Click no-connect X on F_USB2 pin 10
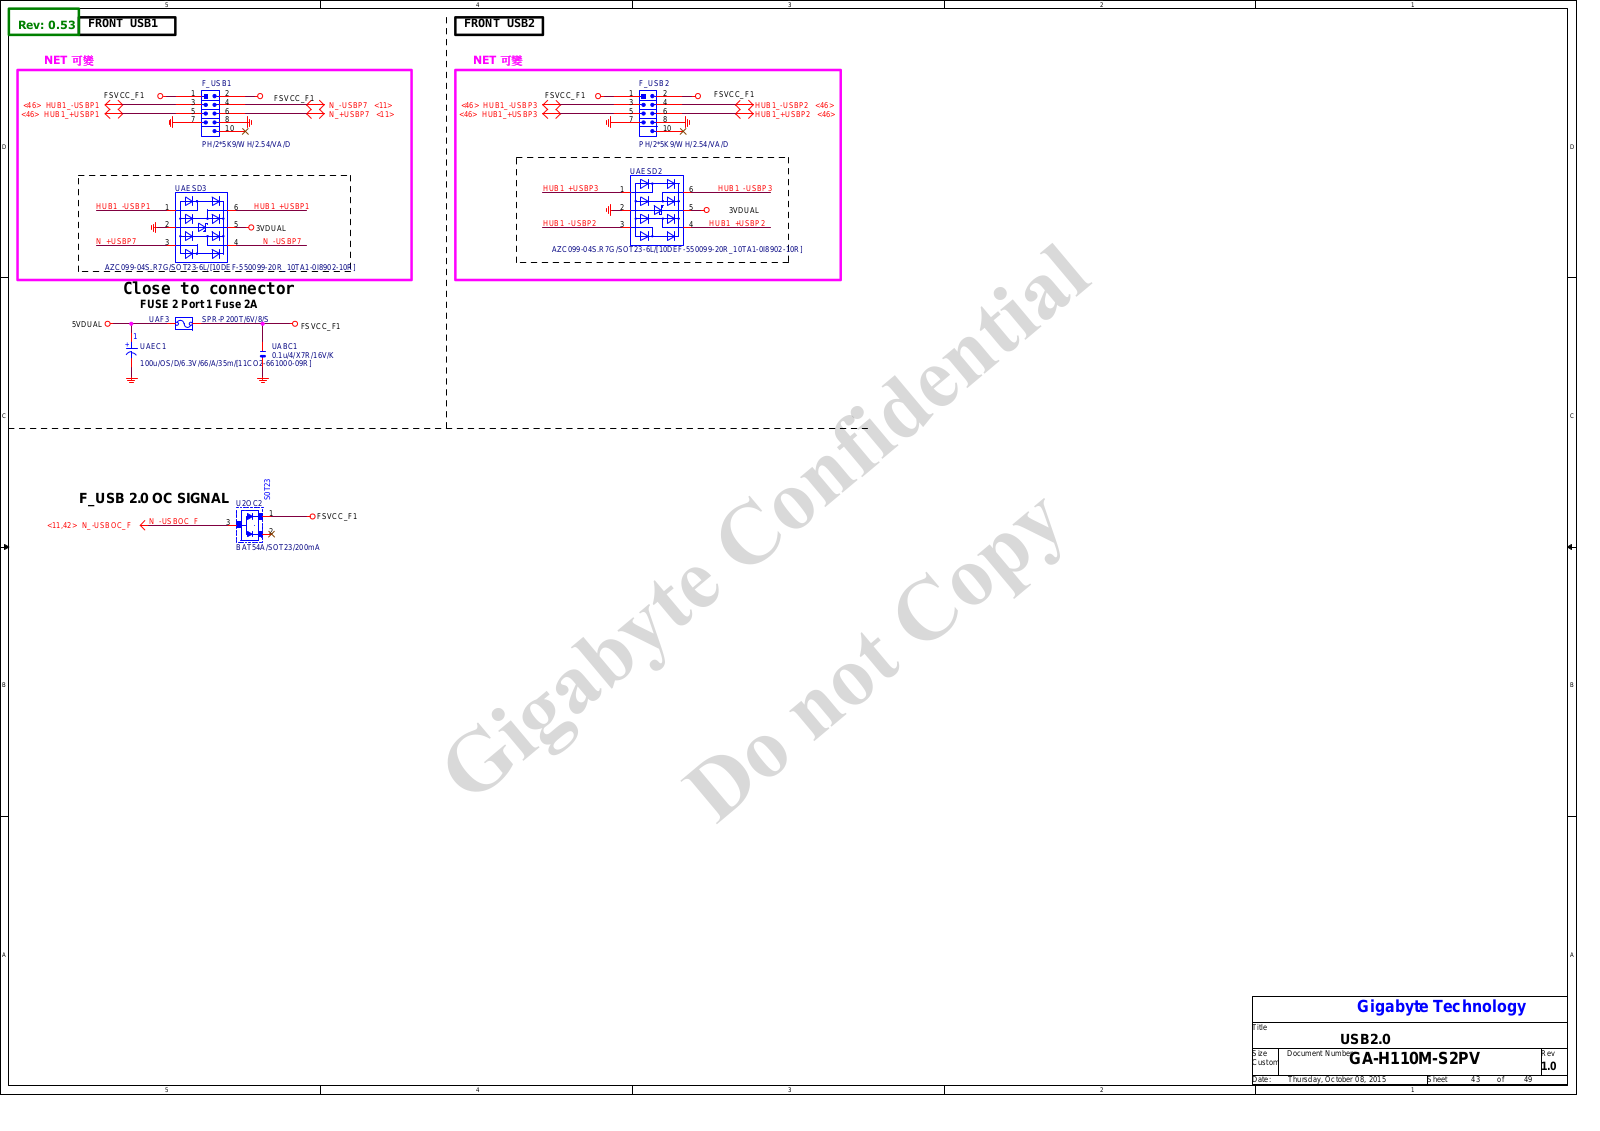The width and height of the screenshot is (1600, 1131). click(683, 131)
